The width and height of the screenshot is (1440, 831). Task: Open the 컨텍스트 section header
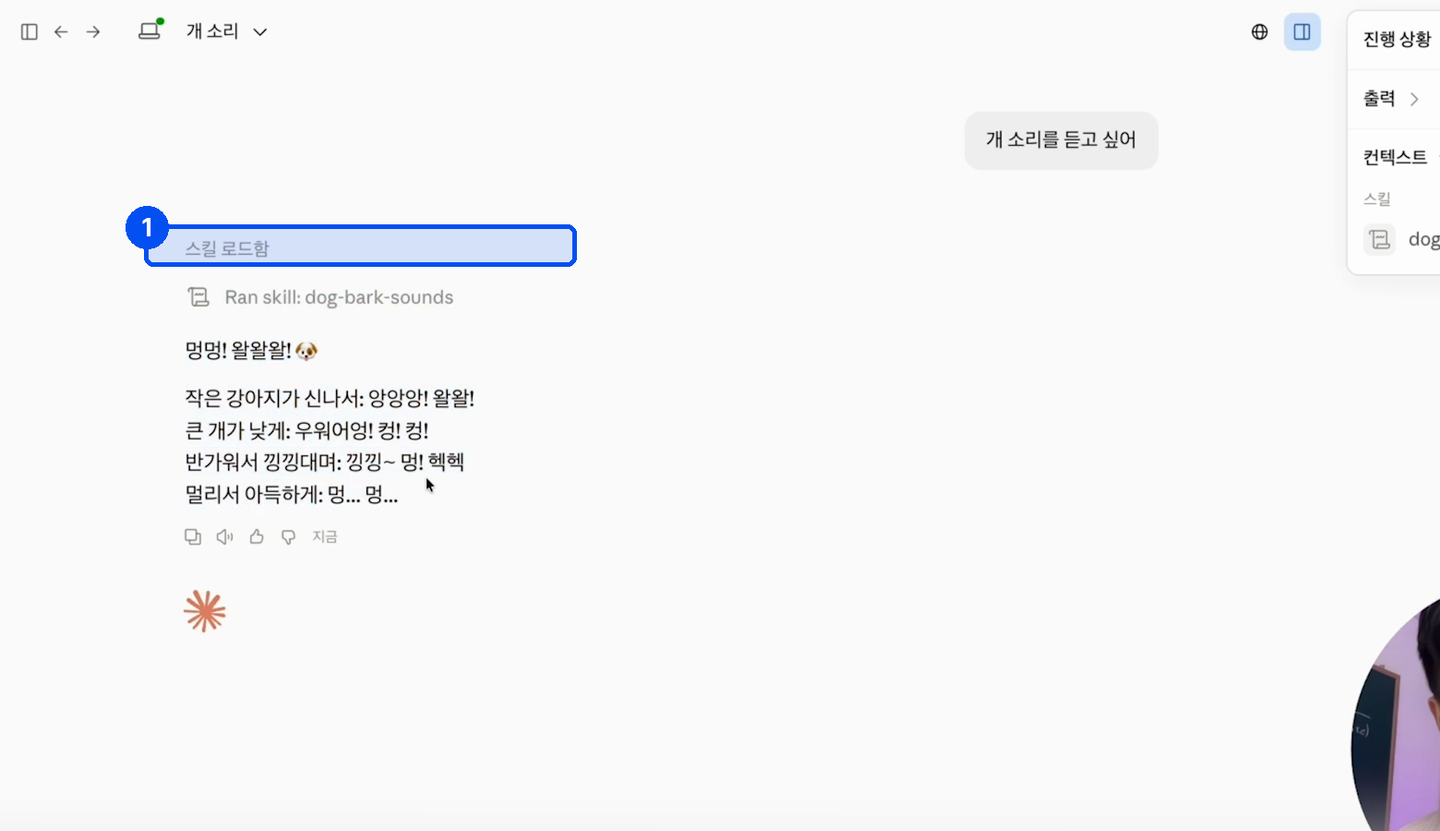coord(1396,157)
